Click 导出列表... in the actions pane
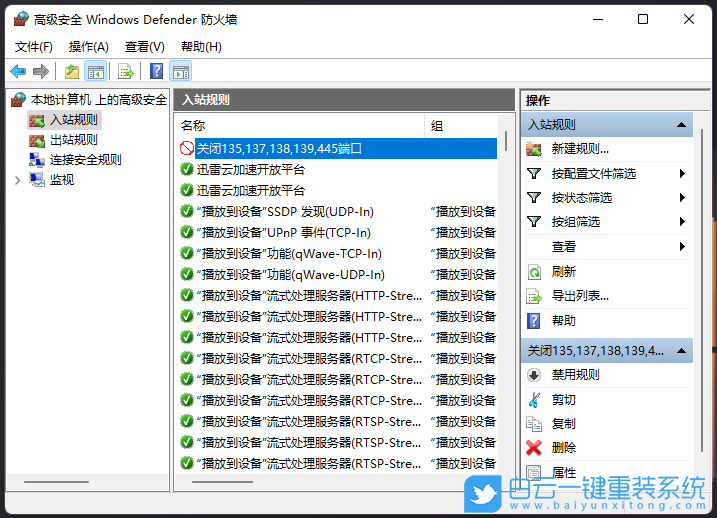 [580, 296]
